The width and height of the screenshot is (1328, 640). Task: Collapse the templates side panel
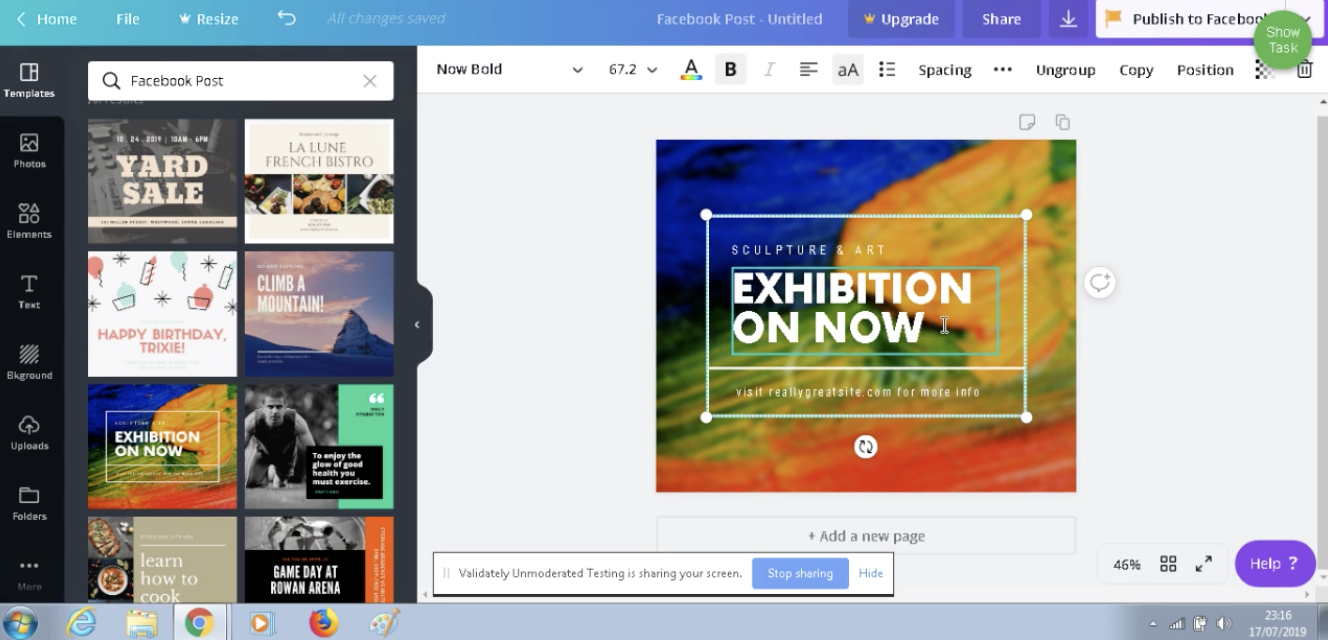[417, 324]
